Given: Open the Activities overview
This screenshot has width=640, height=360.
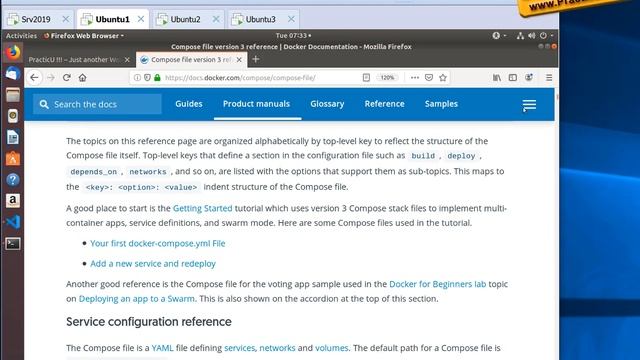Looking at the screenshot, I should 21,36.
